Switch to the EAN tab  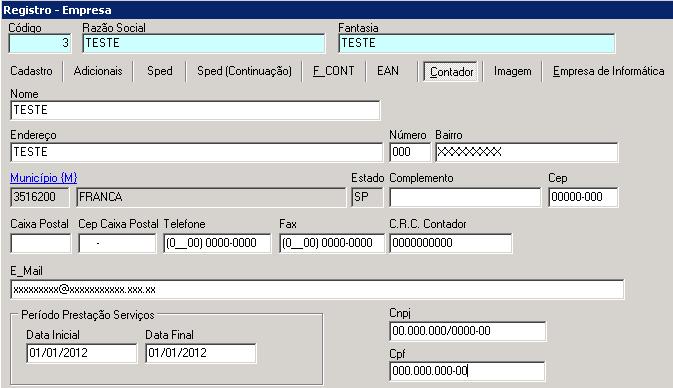[x=388, y=71]
